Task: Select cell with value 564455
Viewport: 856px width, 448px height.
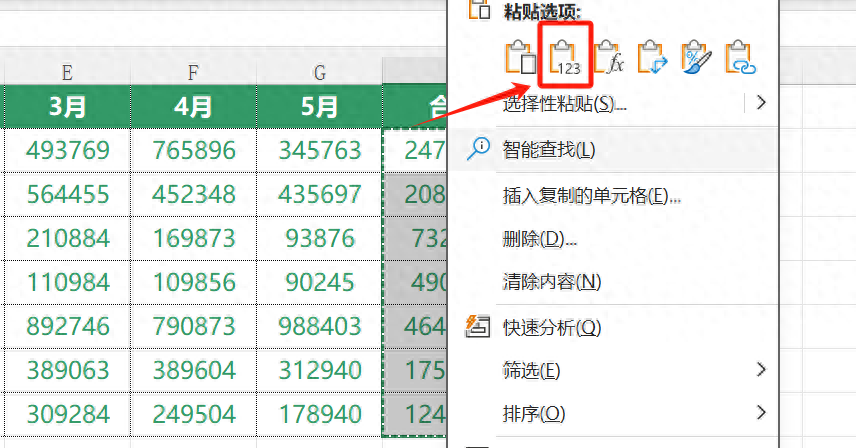Action: click(67, 195)
